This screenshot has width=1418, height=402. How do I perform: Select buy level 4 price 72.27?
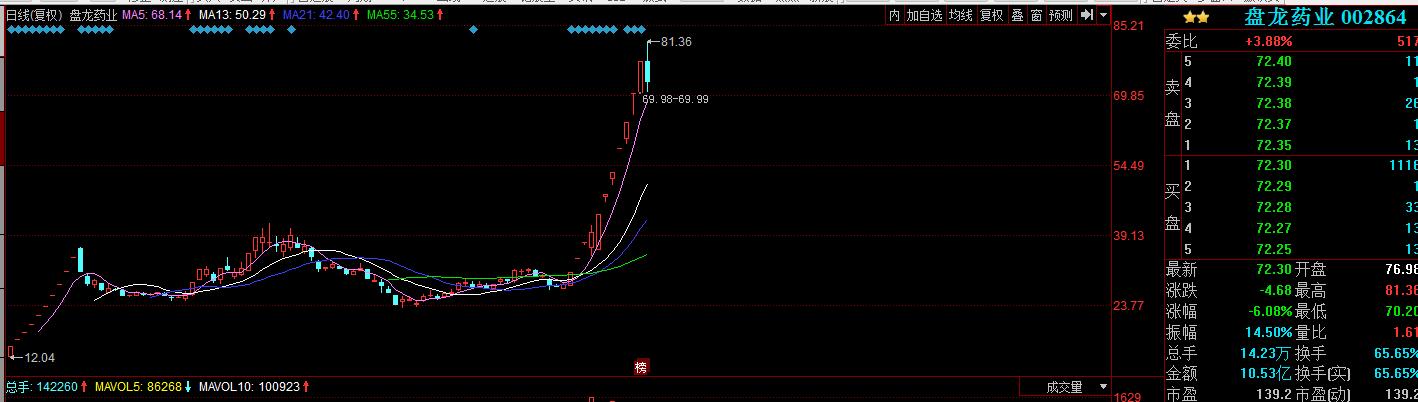1273,228
